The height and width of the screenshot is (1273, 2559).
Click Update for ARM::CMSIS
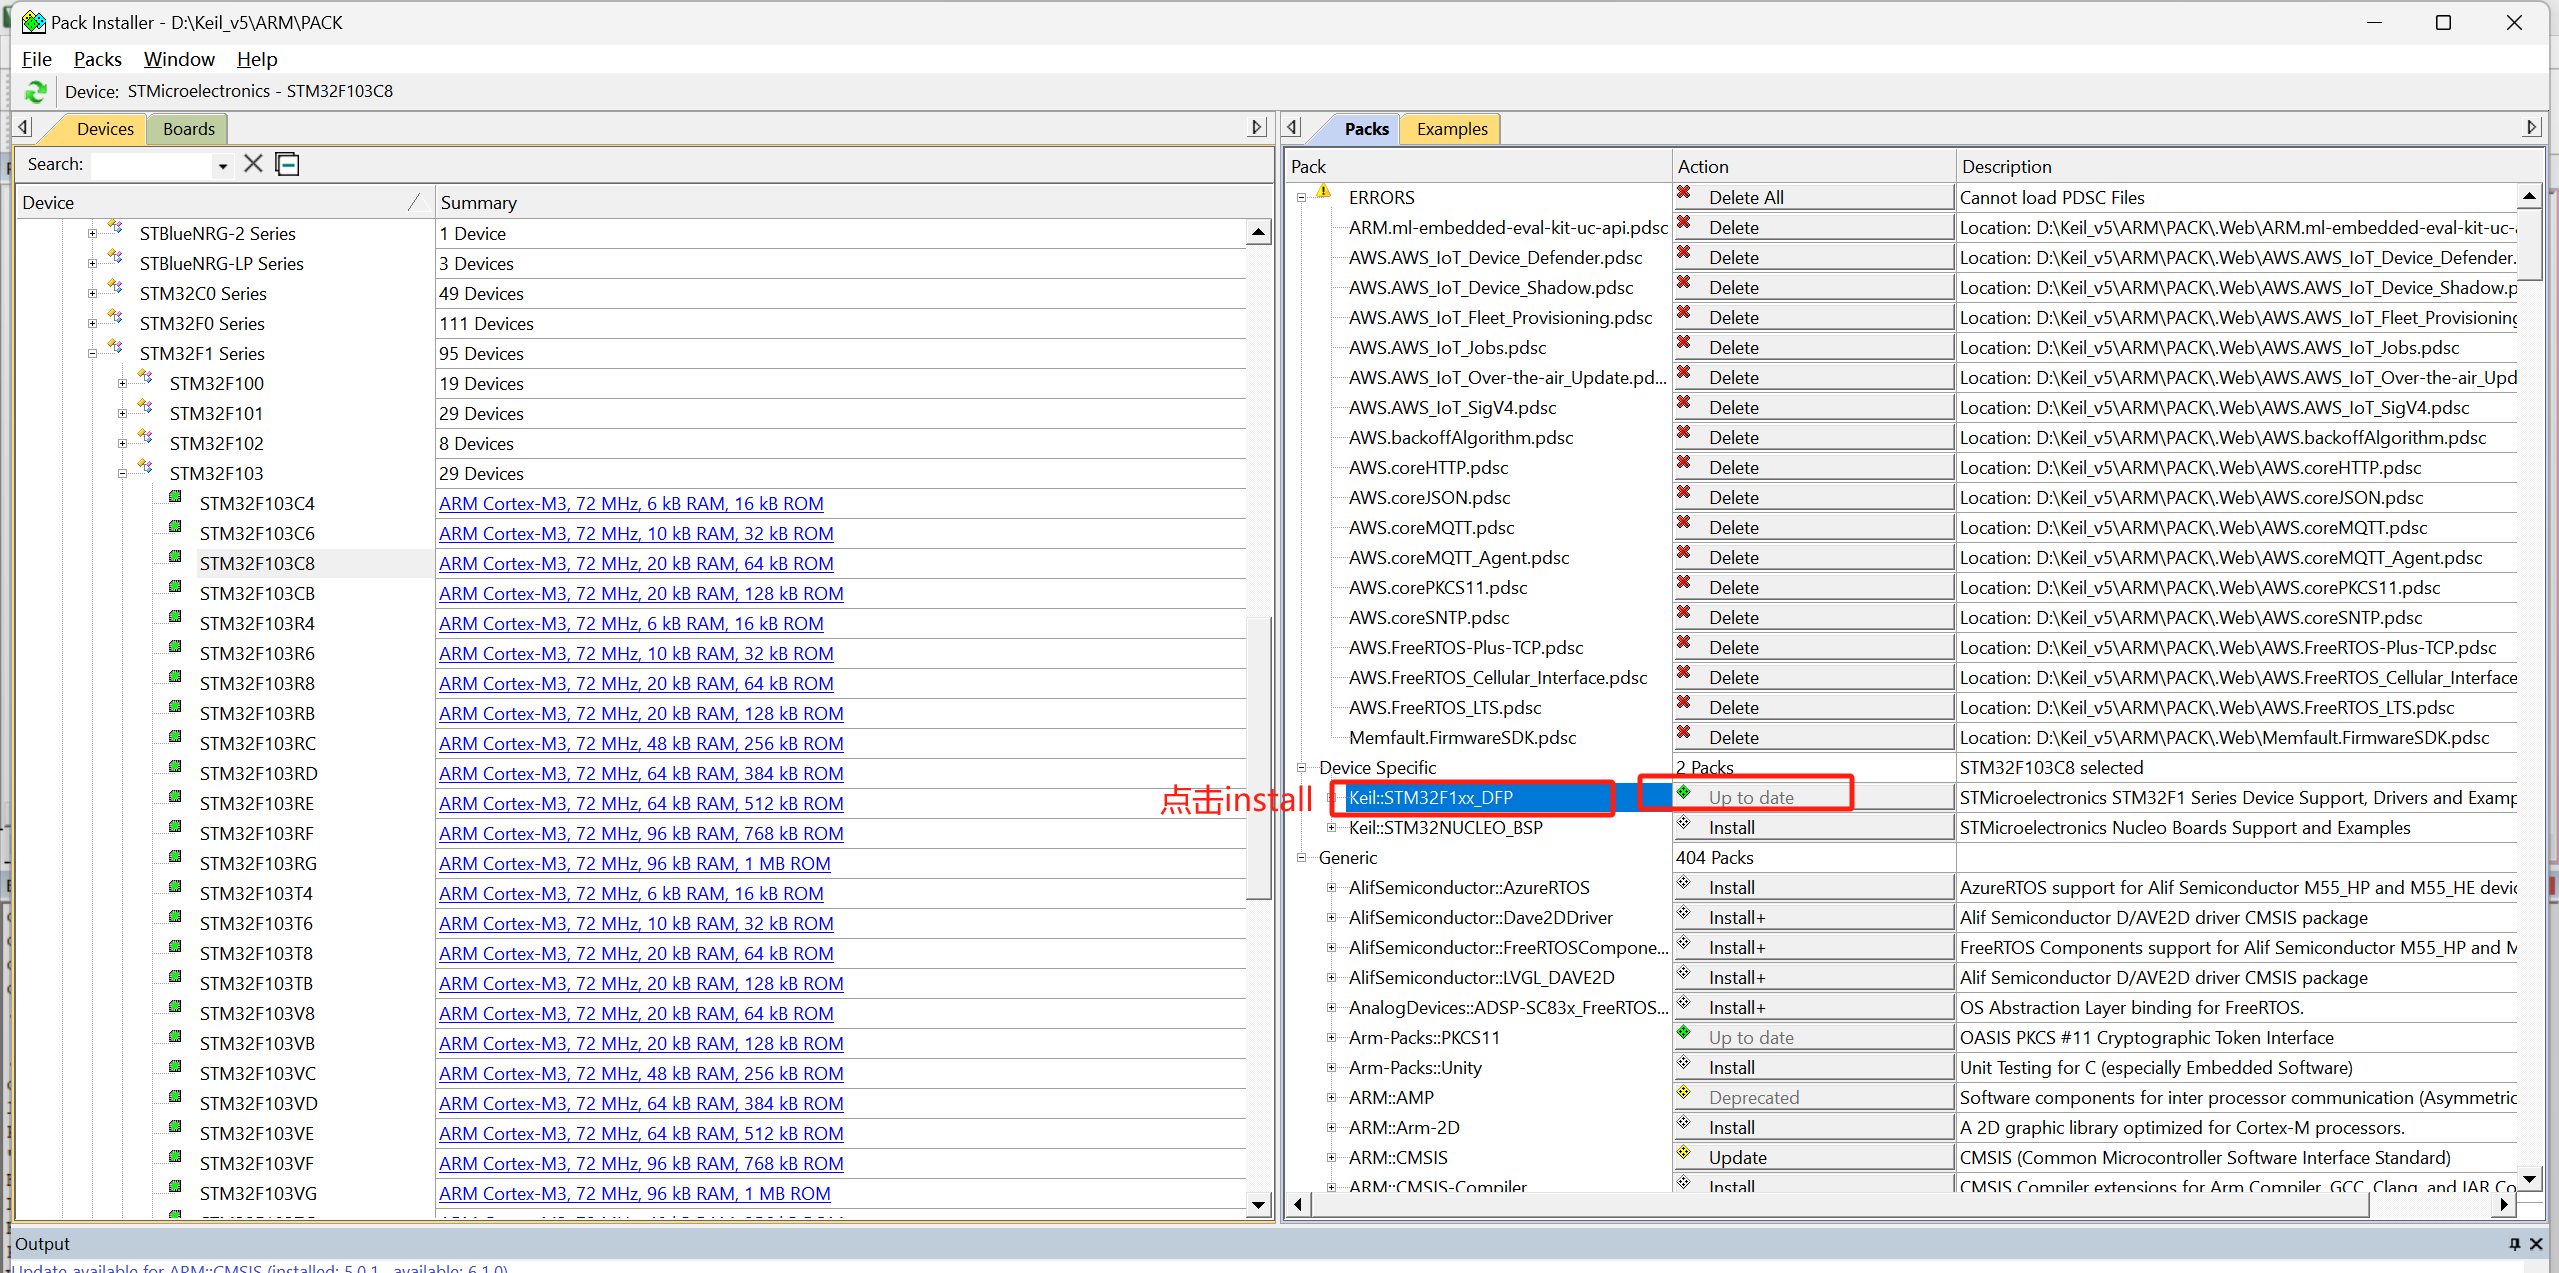pos(1815,1157)
